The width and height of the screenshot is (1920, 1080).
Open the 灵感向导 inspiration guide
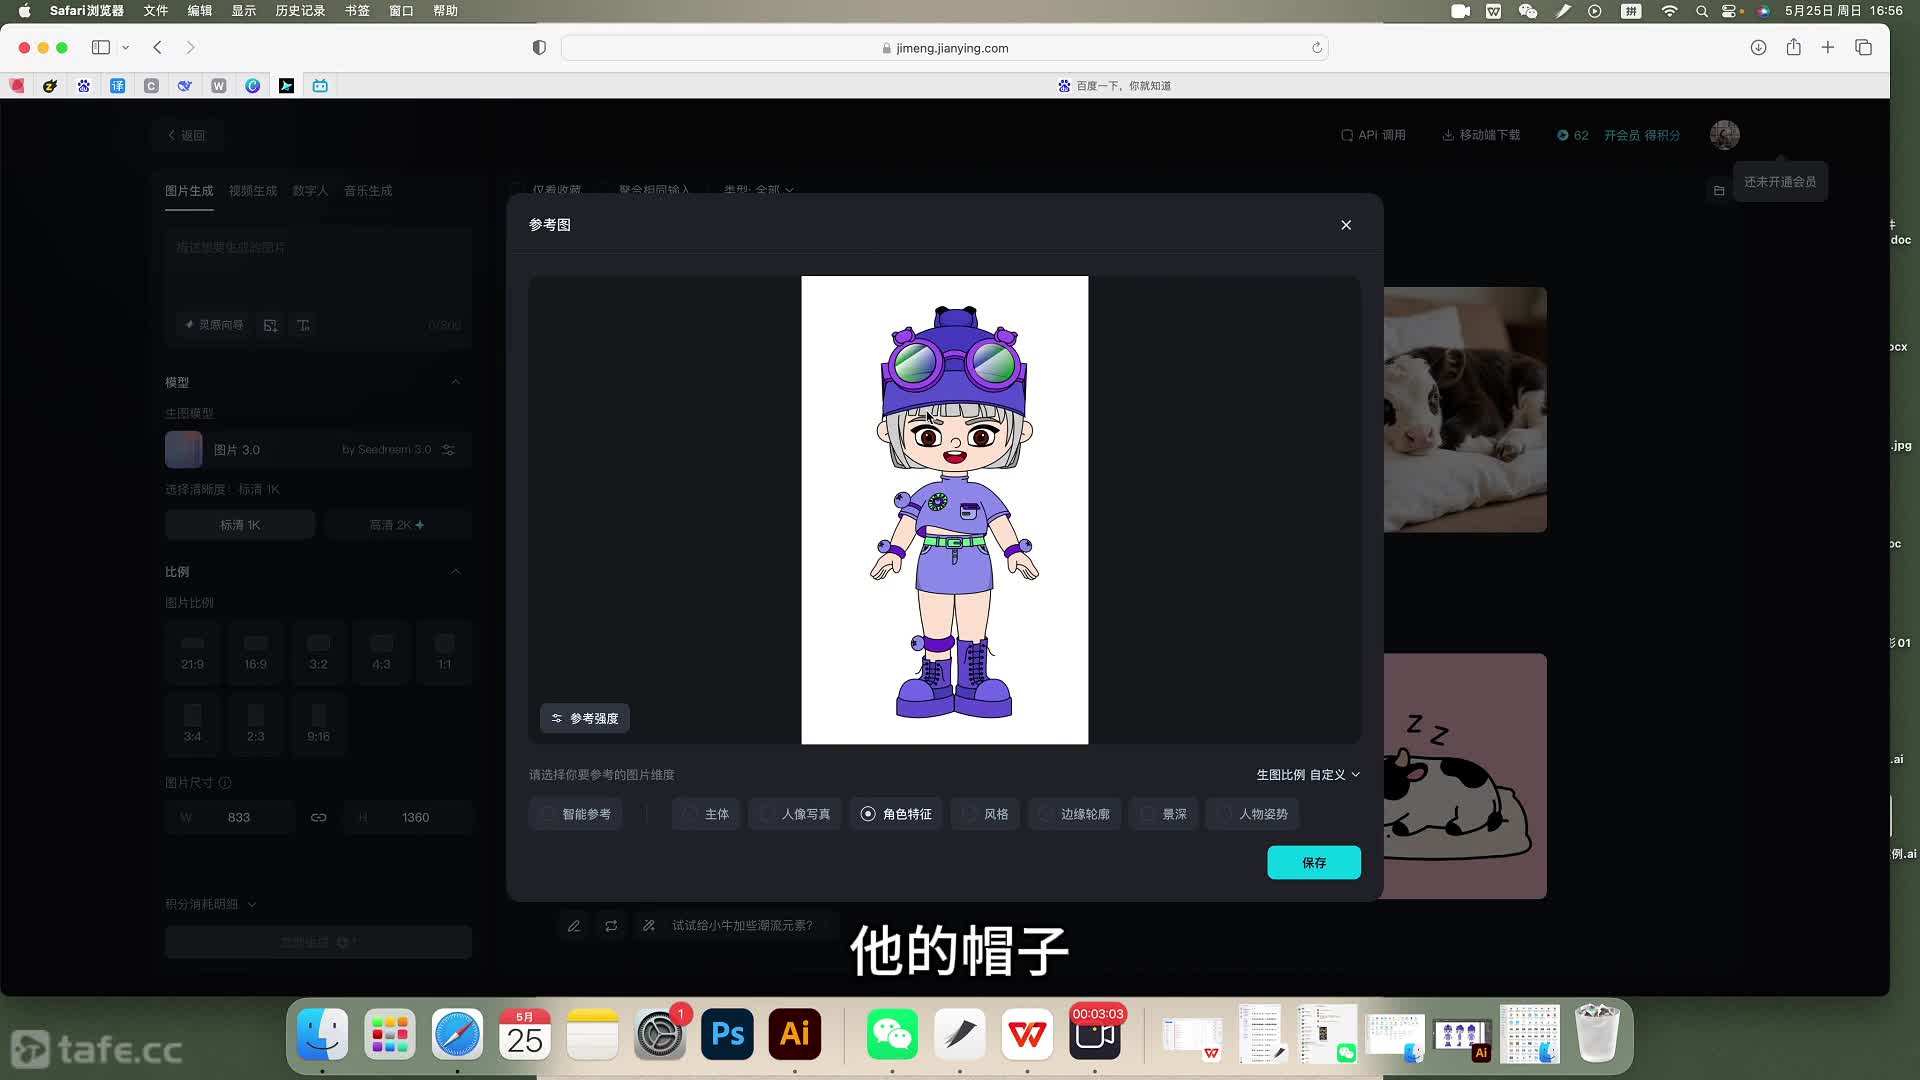[x=214, y=325]
